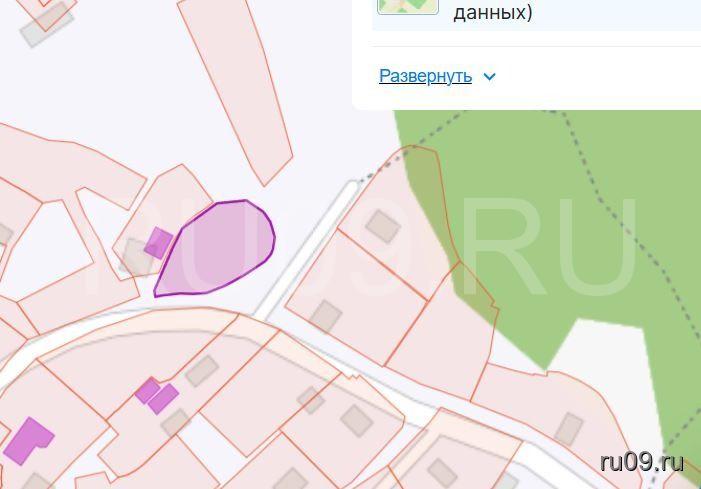The height and width of the screenshot is (489, 701).
Task: Select the highlighted purple teardrop-shaped parcel
Action: tap(219, 248)
